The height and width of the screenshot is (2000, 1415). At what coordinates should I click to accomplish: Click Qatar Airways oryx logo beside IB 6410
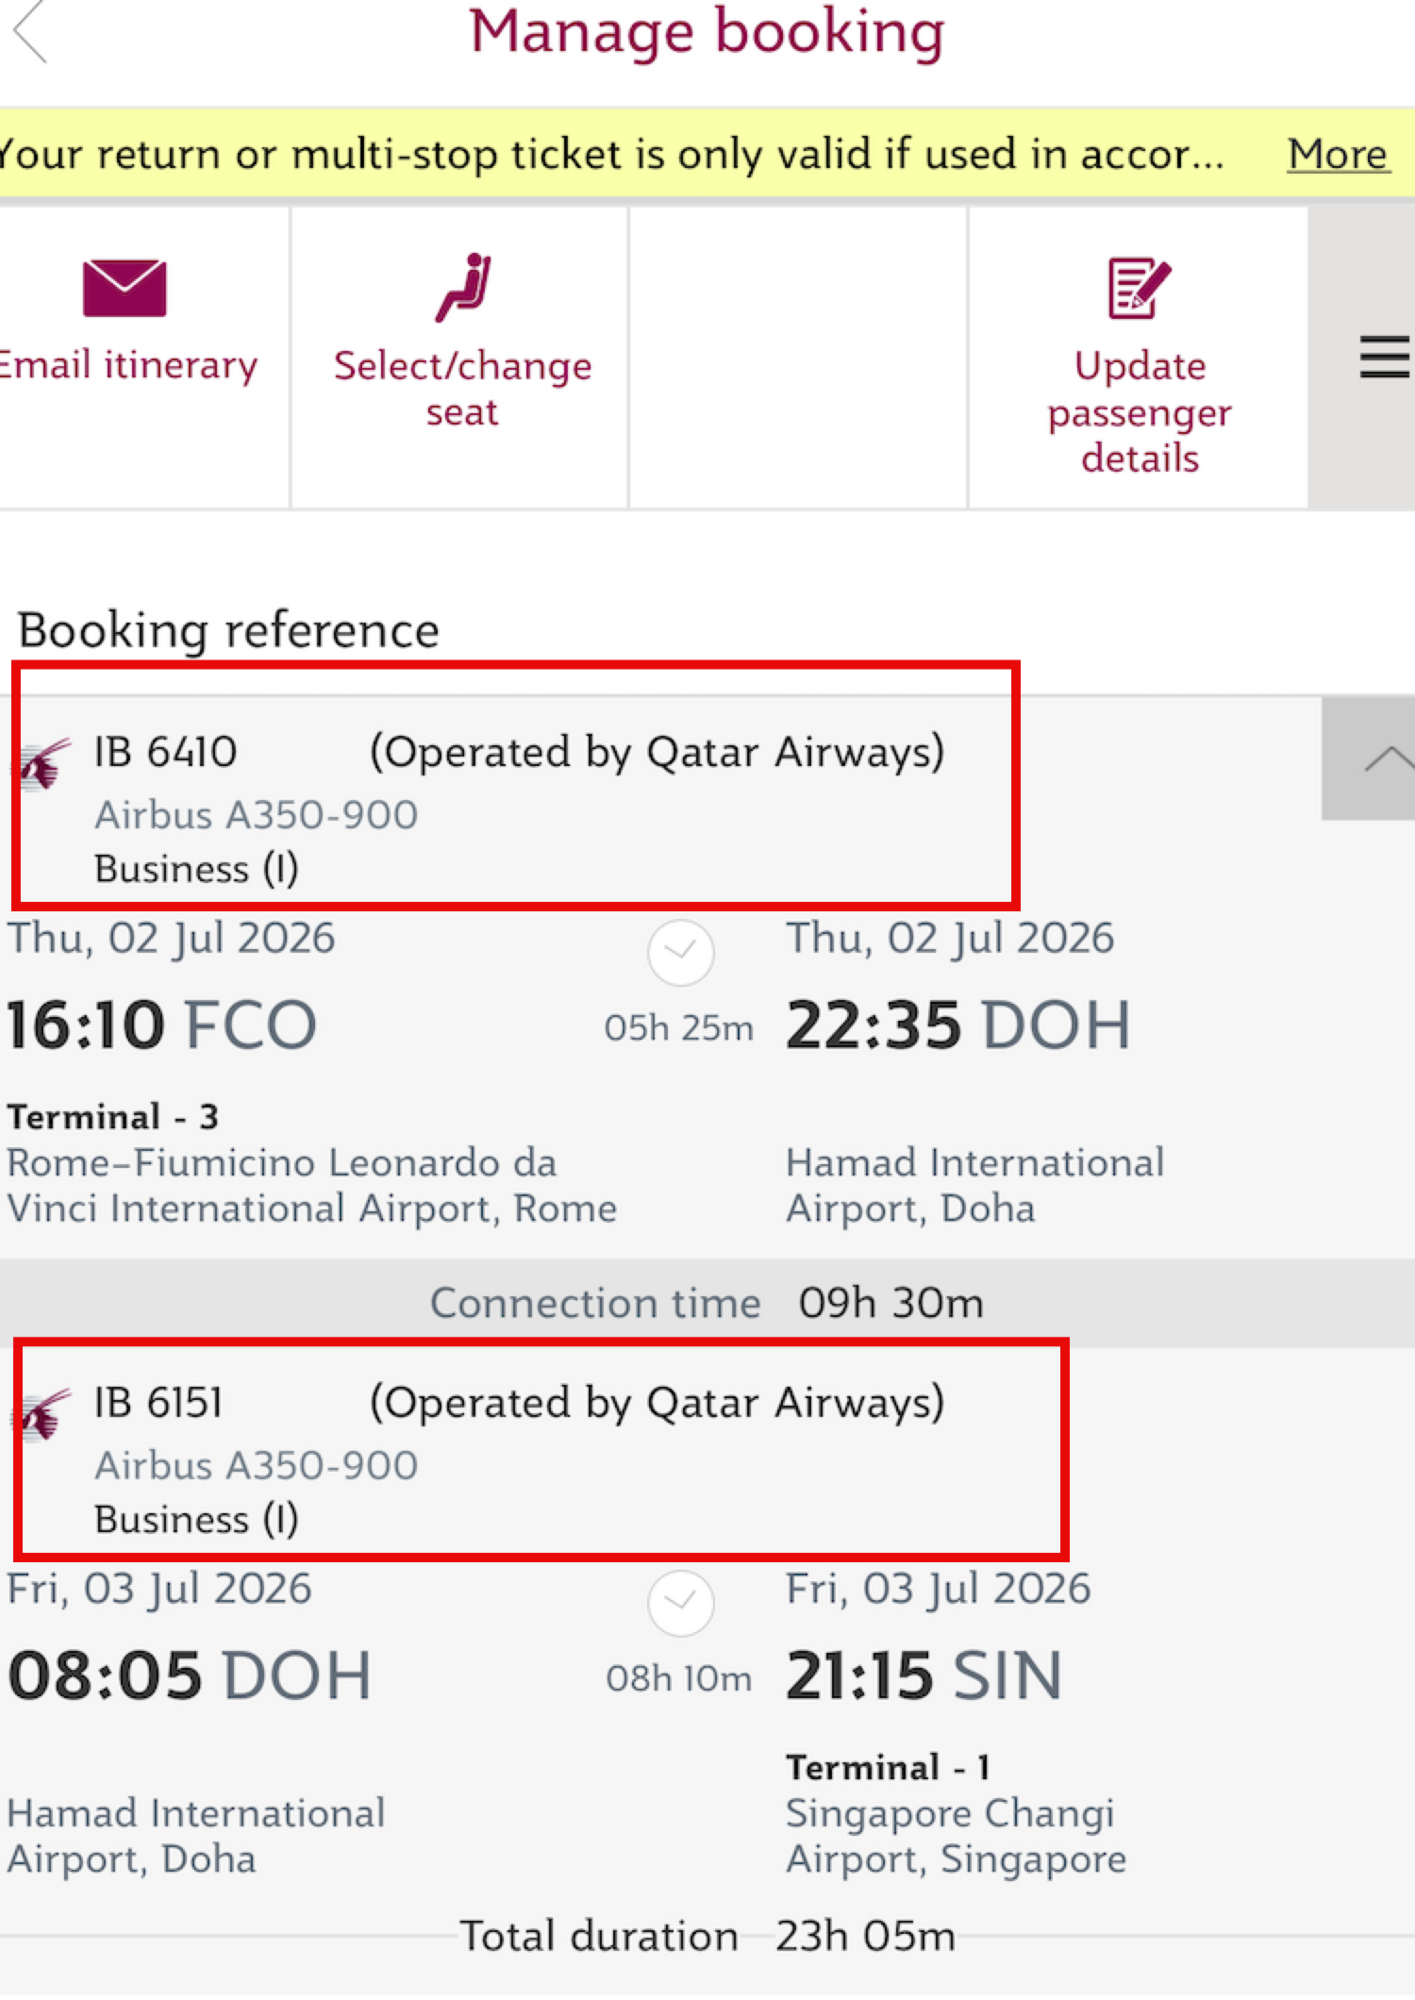(44, 765)
